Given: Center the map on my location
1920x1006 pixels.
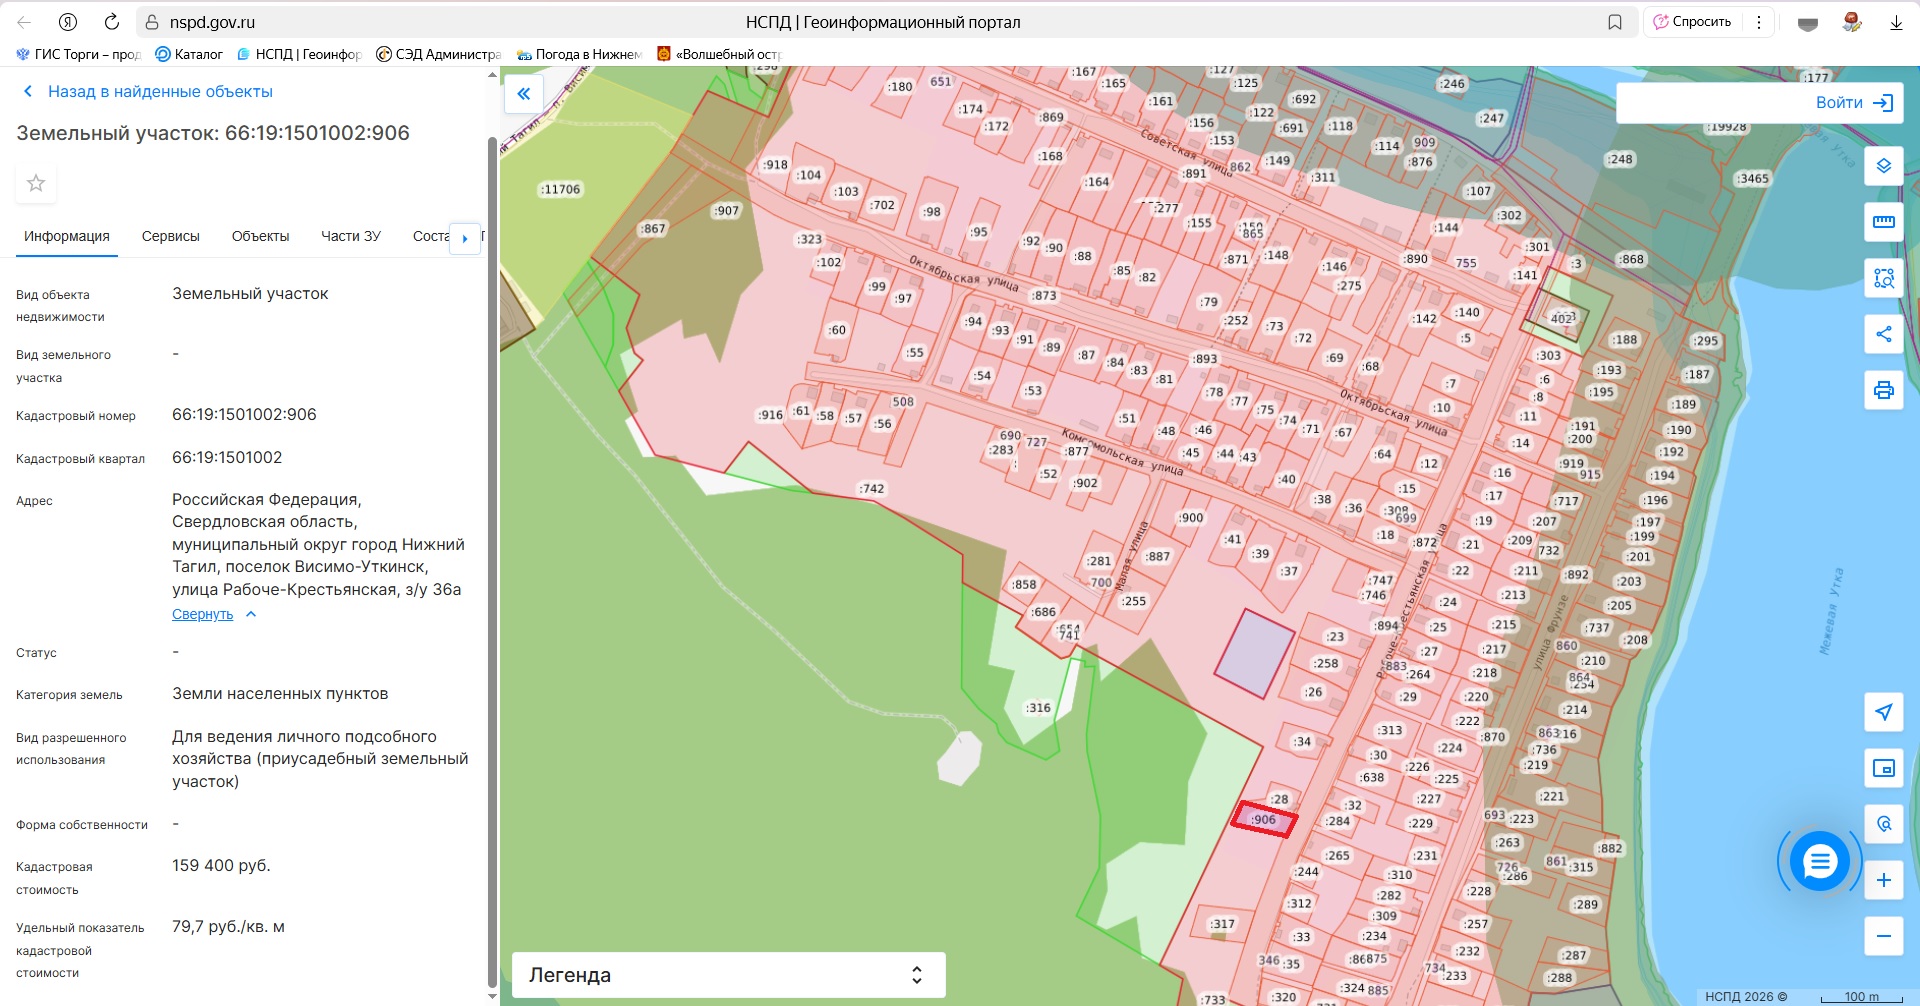Looking at the screenshot, I should point(1883,712).
